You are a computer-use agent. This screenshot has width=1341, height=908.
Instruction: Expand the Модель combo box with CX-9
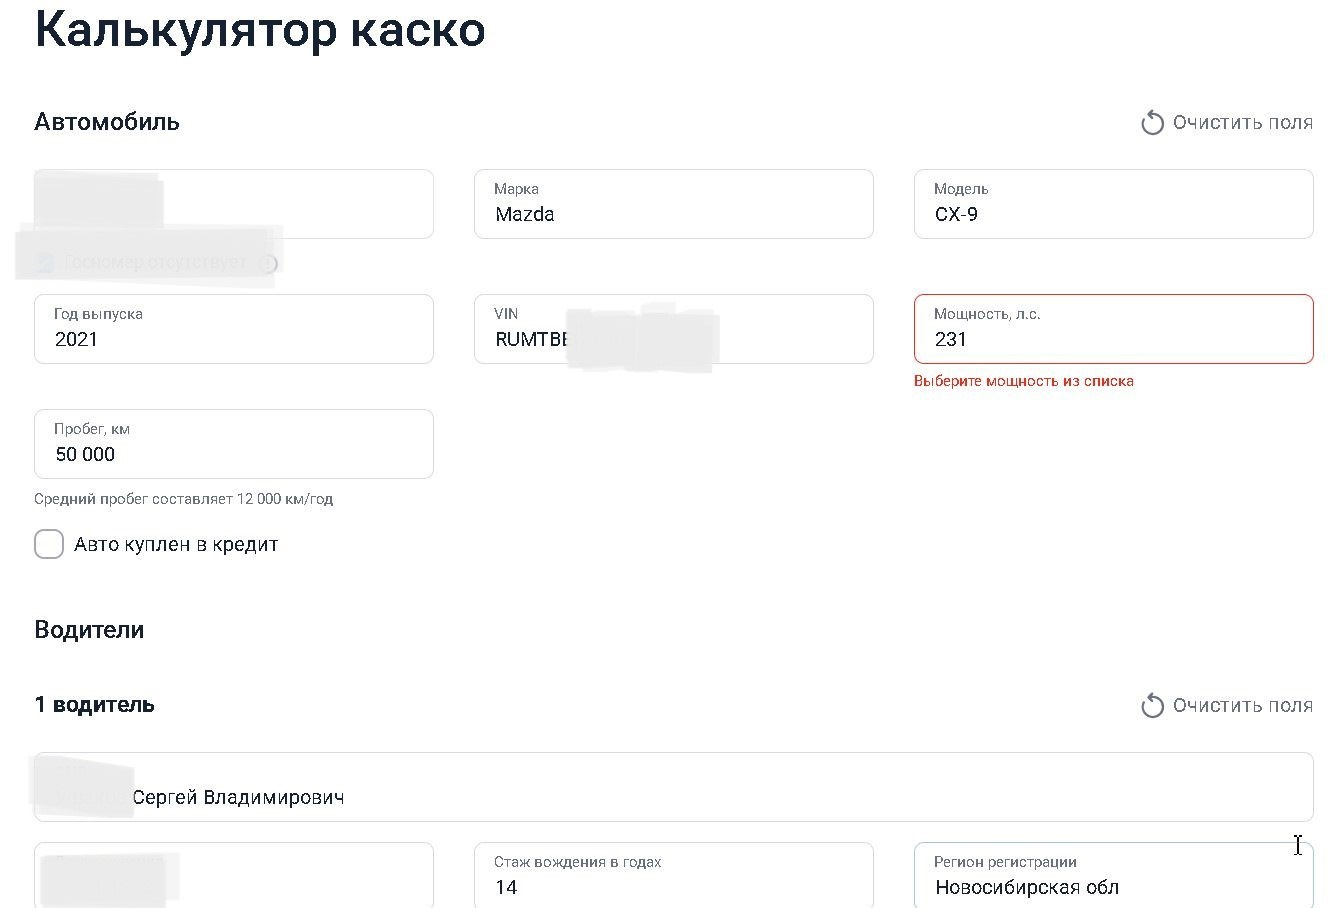(x=1113, y=204)
